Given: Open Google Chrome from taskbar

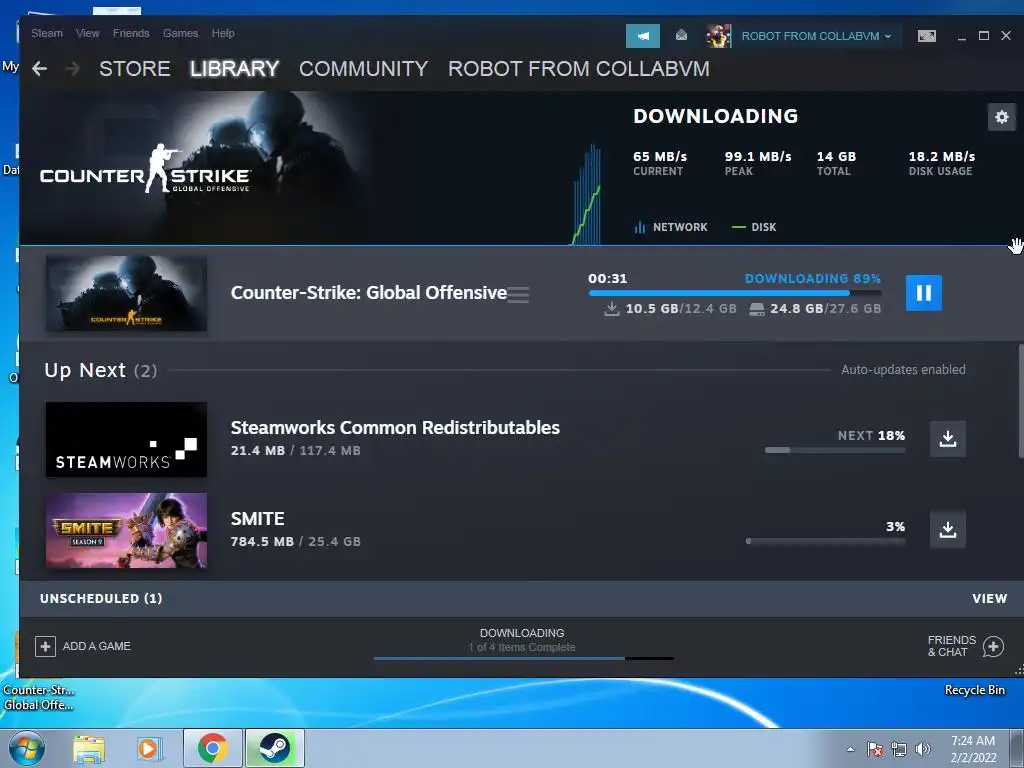Looking at the screenshot, I should point(212,748).
